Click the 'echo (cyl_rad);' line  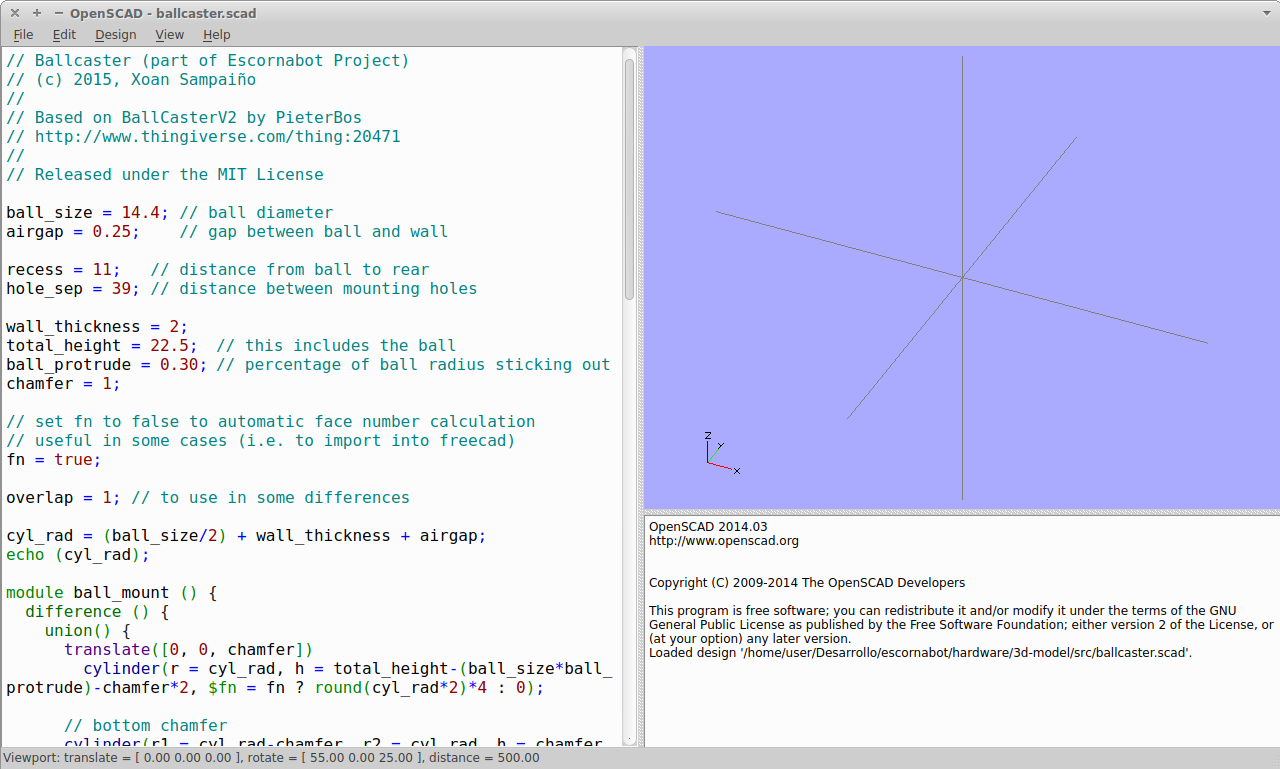78,555
